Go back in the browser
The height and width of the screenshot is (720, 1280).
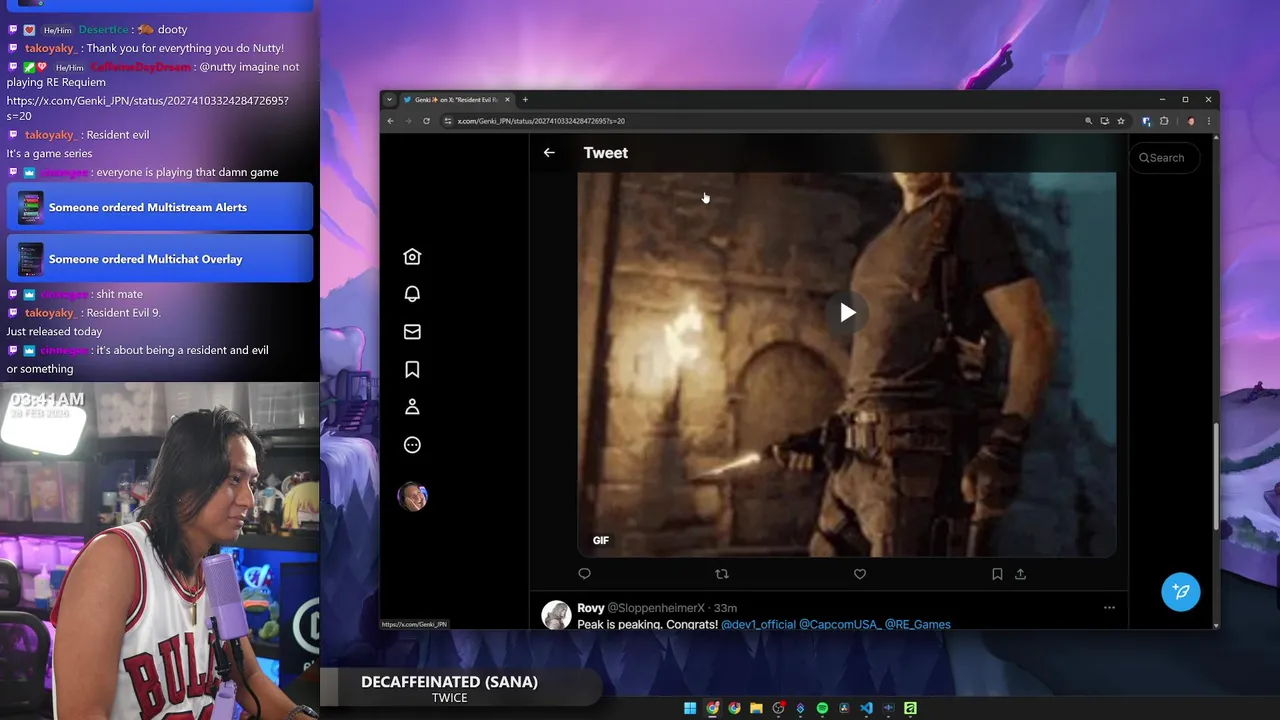pyautogui.click(x=391, y=121)
